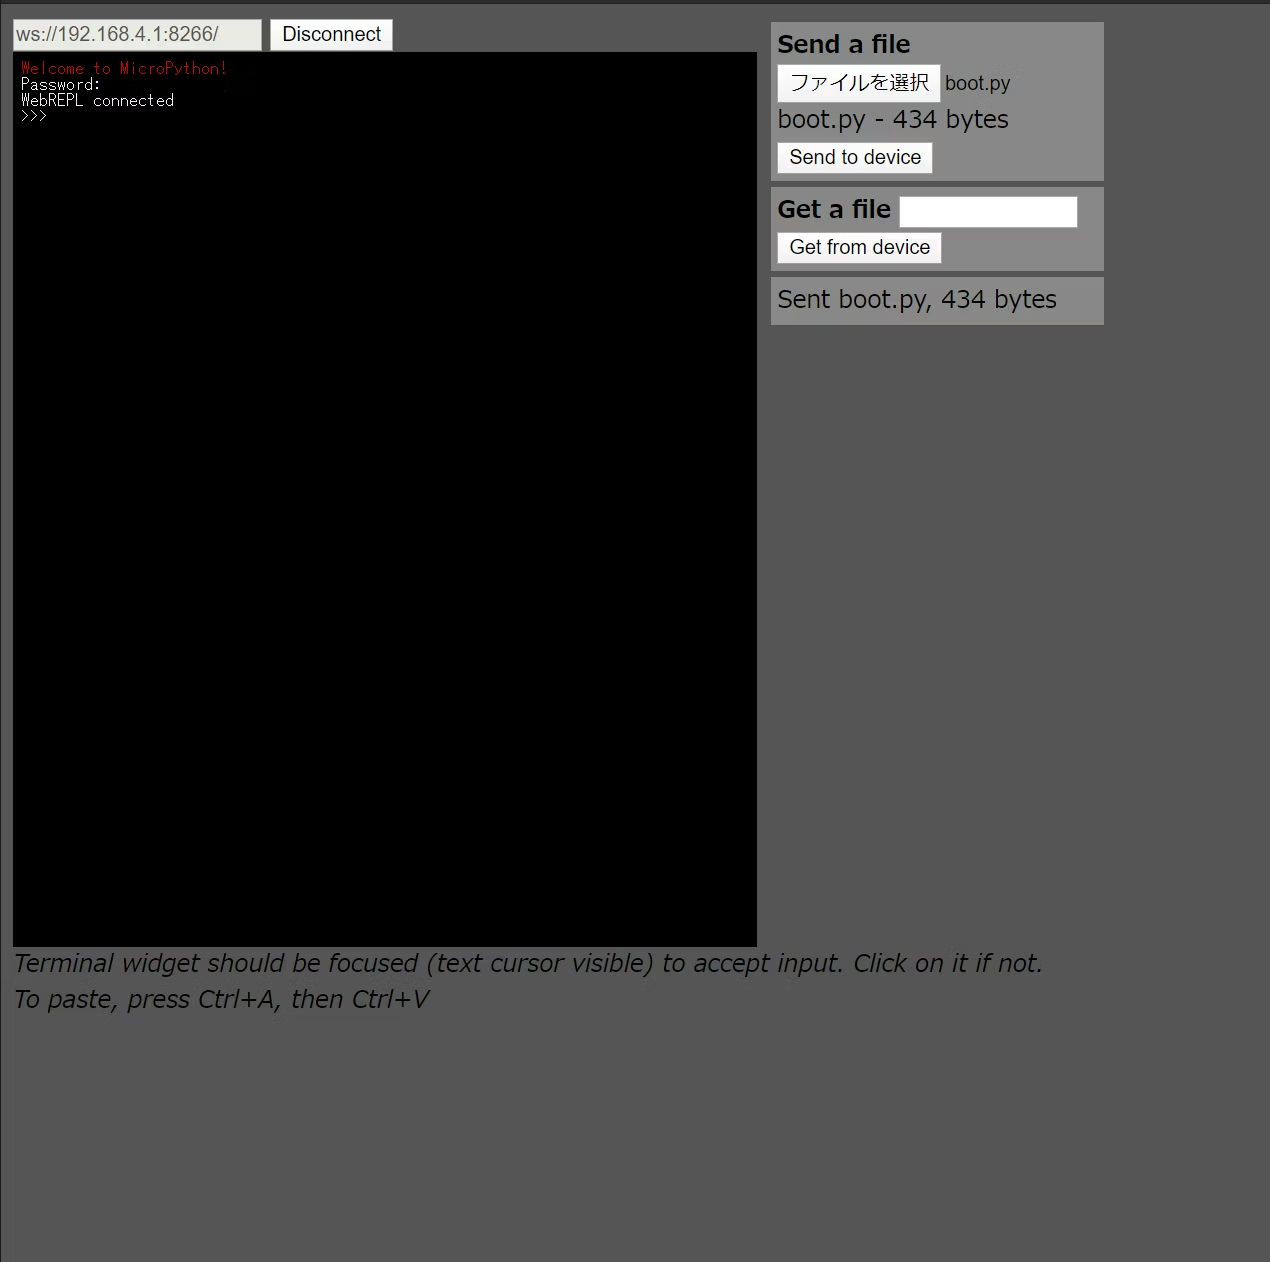Edit the ws://192.168.4.1:8266/ address field
The width and height of the screenshot is (1270, 1262).
point(137,34)
